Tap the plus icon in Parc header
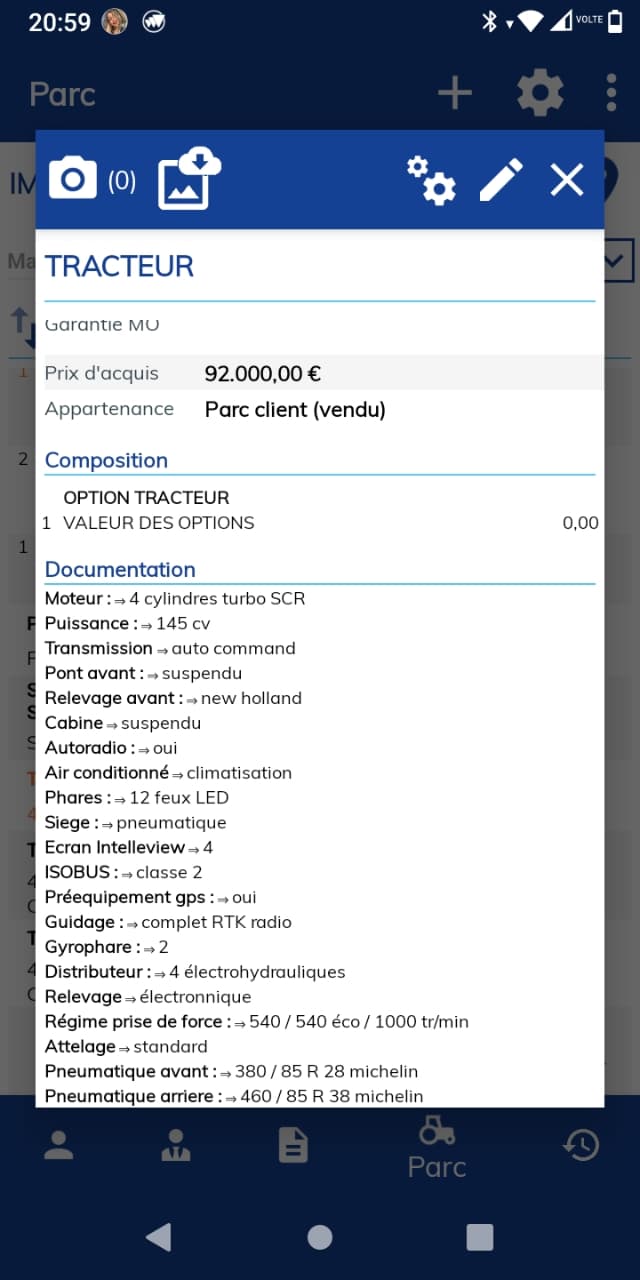The width and height of the screenshot is (640, 1280). 455,94
